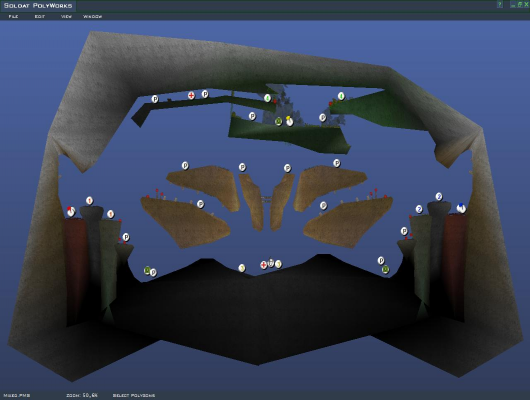Select the P spawn above the short right pillar
Viewport: 530px width, 400px height.
tap(404, 231)
